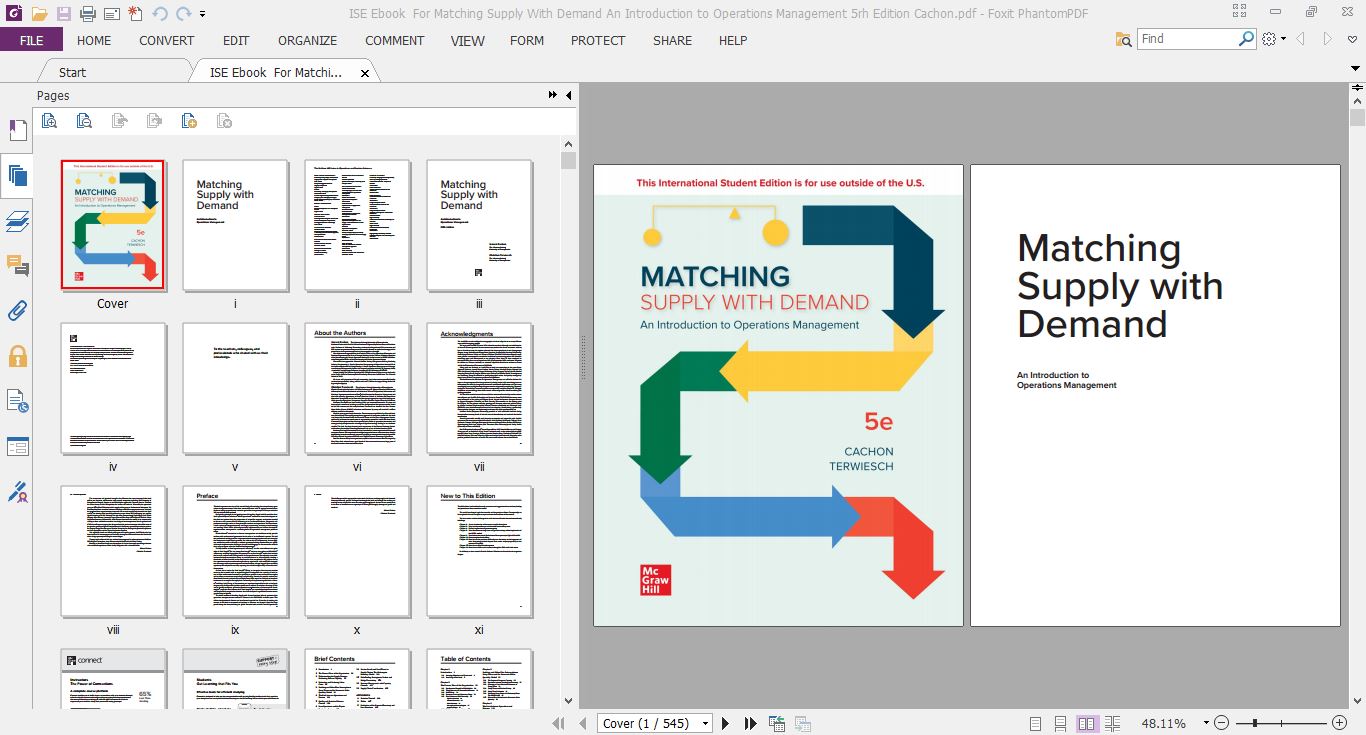Select the Pages panel icon in sidebar
This screenshot has height=735, width=1366.
17,177
